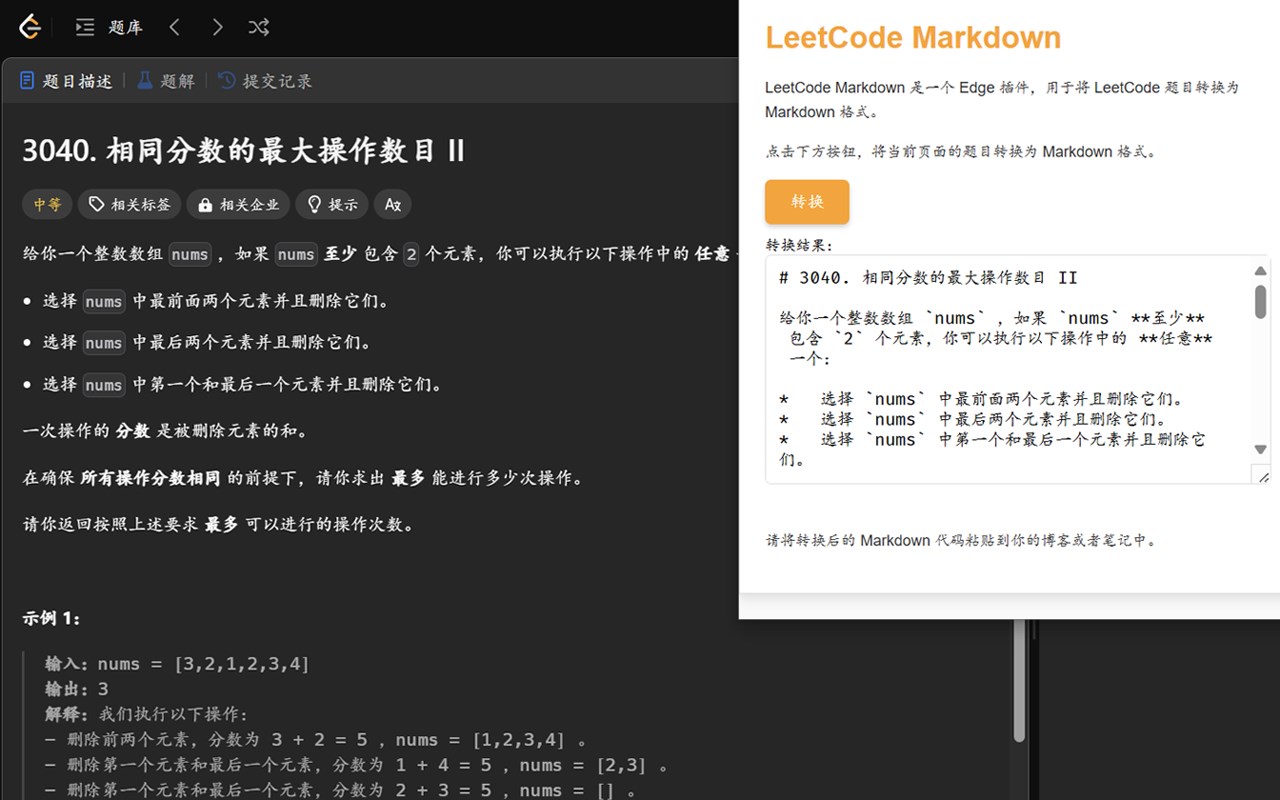Click the problem title 3040. 相同分数的最大操作数目 II
1280x800 pixels.
[244, 151]
